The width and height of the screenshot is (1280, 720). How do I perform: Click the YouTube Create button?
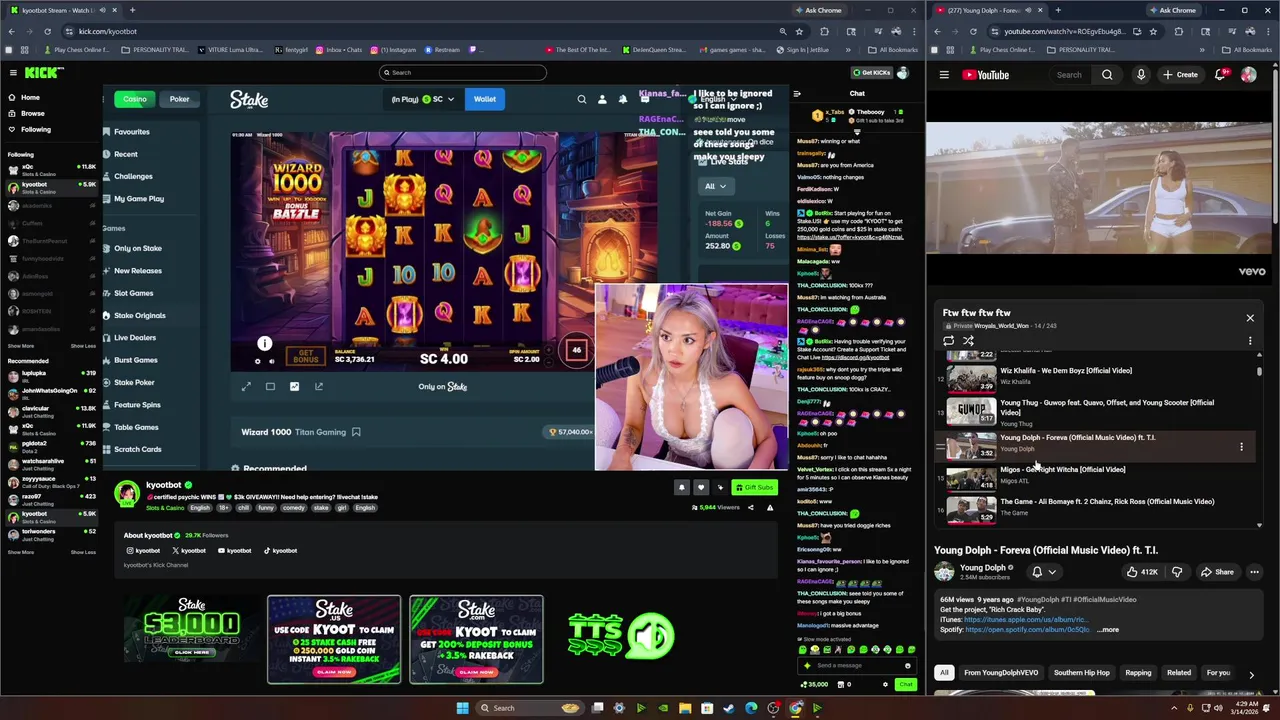(1180, 75)
